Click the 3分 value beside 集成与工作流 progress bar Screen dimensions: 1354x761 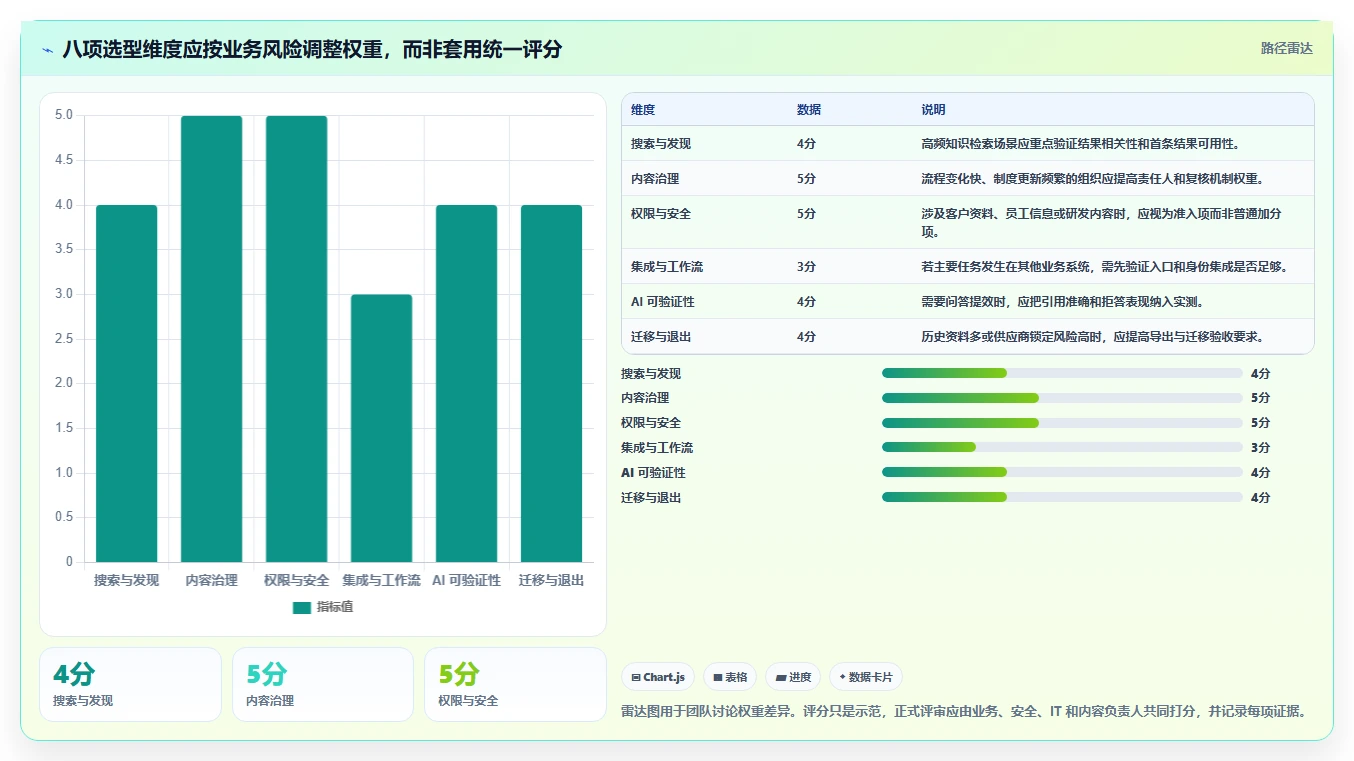pos(1260,448)
